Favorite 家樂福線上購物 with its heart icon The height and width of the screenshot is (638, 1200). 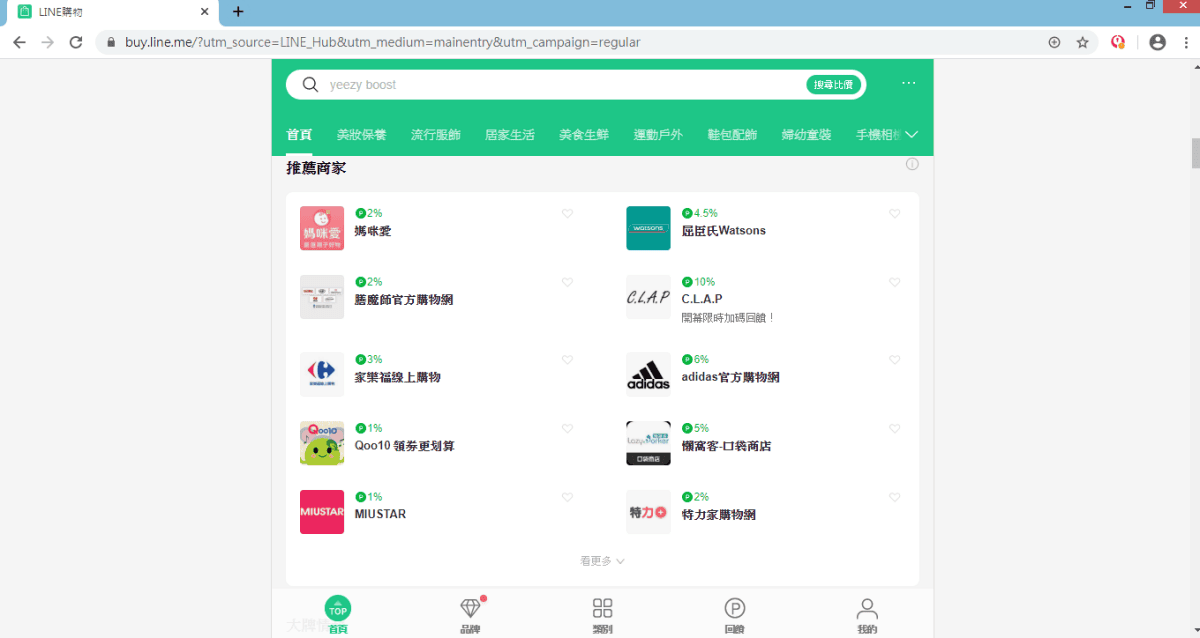pyautogui.click(x=568, y=360)
